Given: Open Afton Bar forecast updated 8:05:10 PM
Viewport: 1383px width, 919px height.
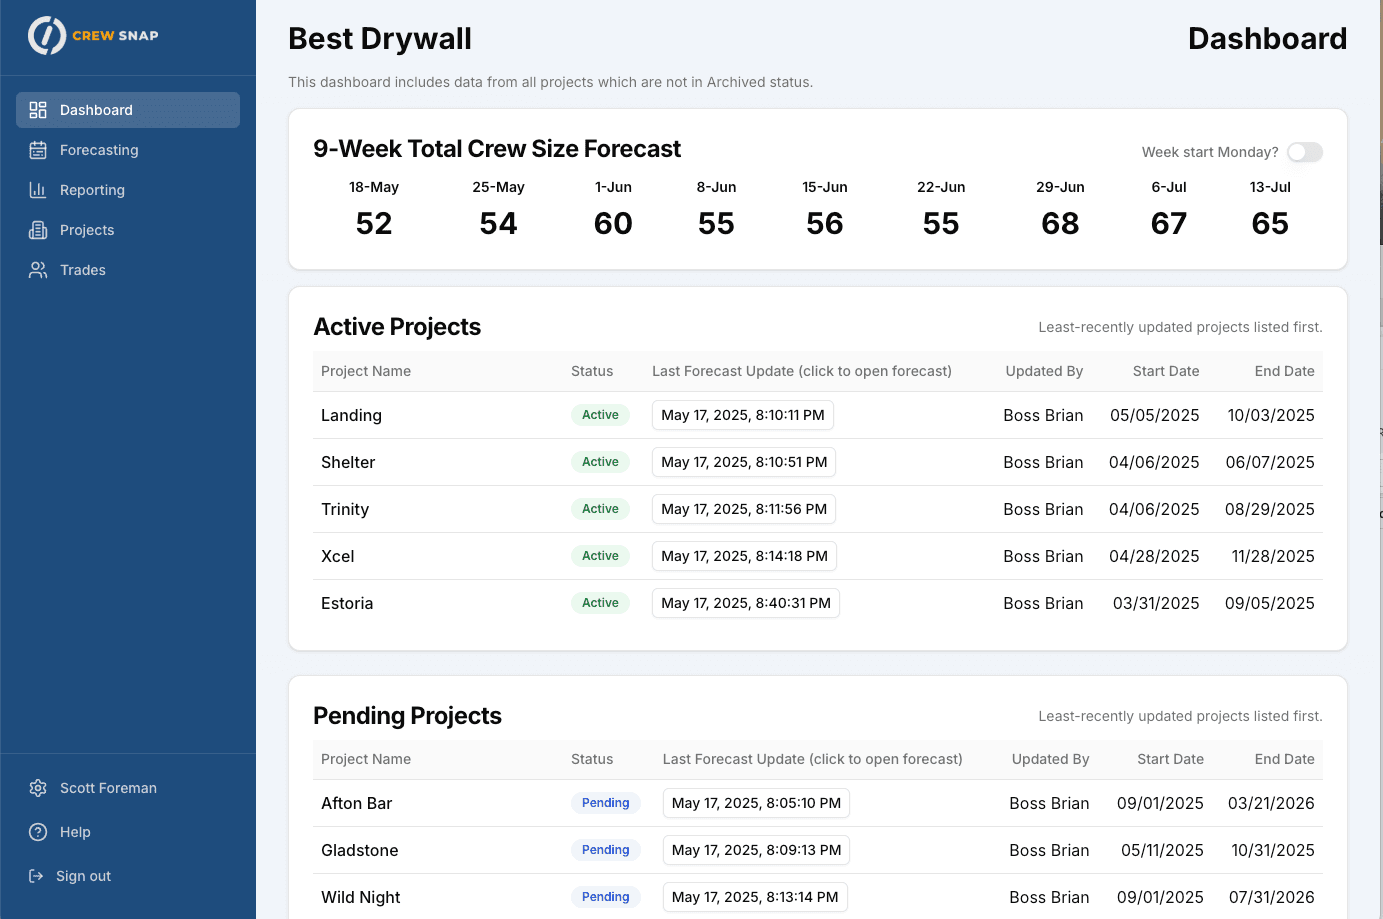Looking at the screenshot, I should click(757, 803).
